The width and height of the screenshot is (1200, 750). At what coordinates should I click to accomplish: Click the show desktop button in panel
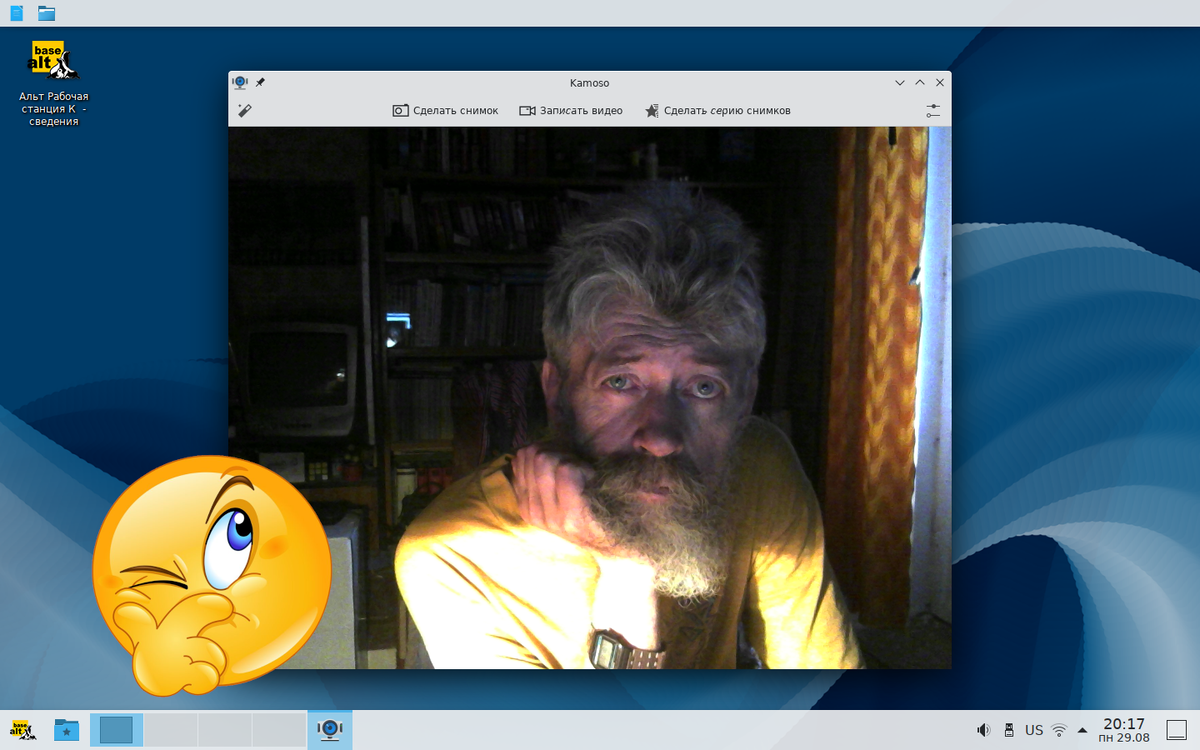pos(1176,730)
